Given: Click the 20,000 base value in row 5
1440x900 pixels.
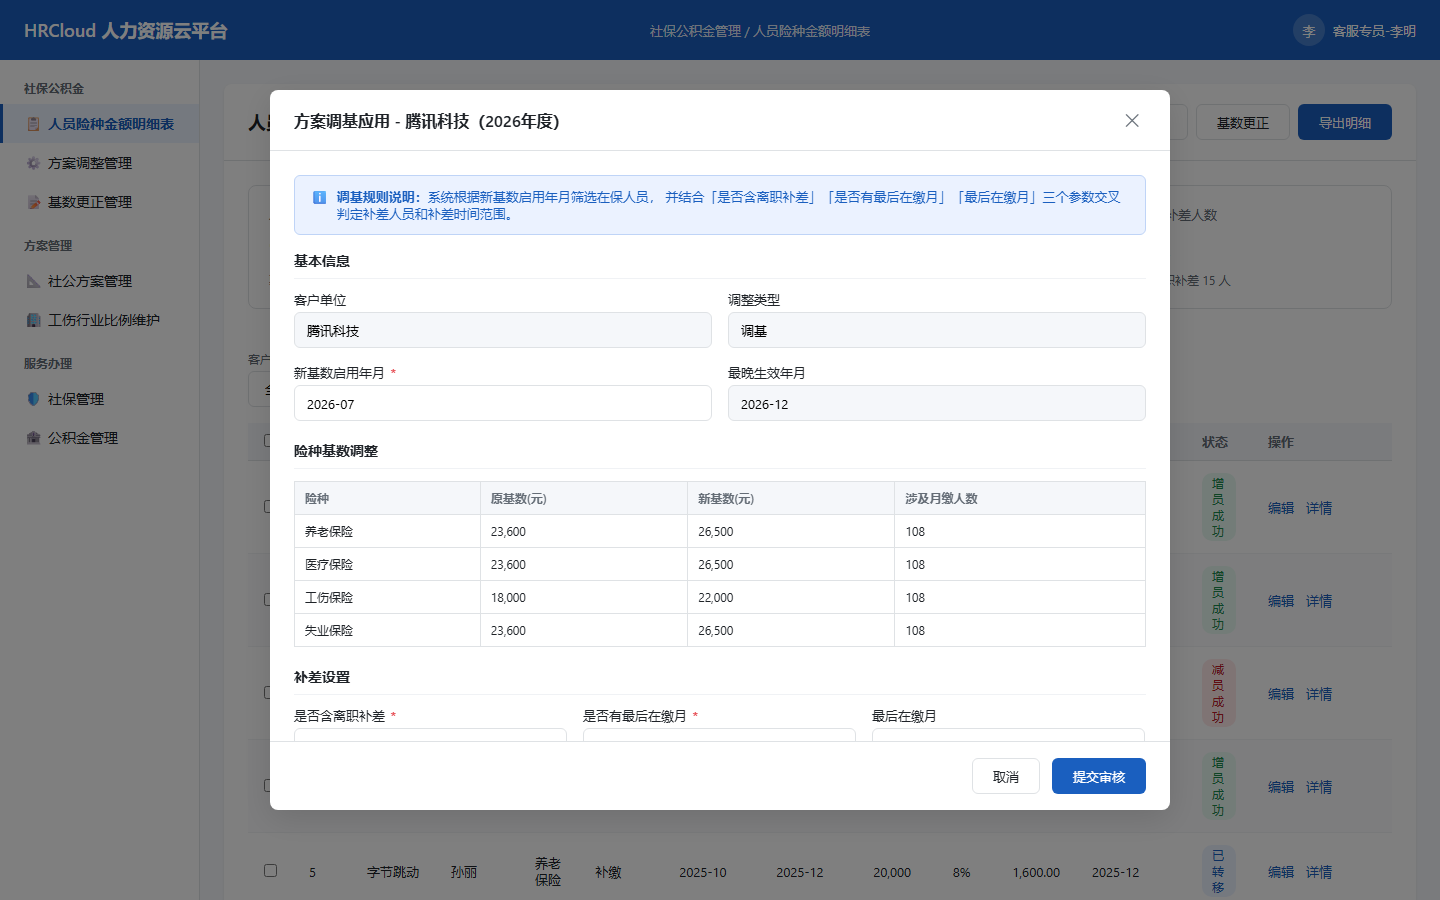Looking at the screenshot, I should (892, 872).
